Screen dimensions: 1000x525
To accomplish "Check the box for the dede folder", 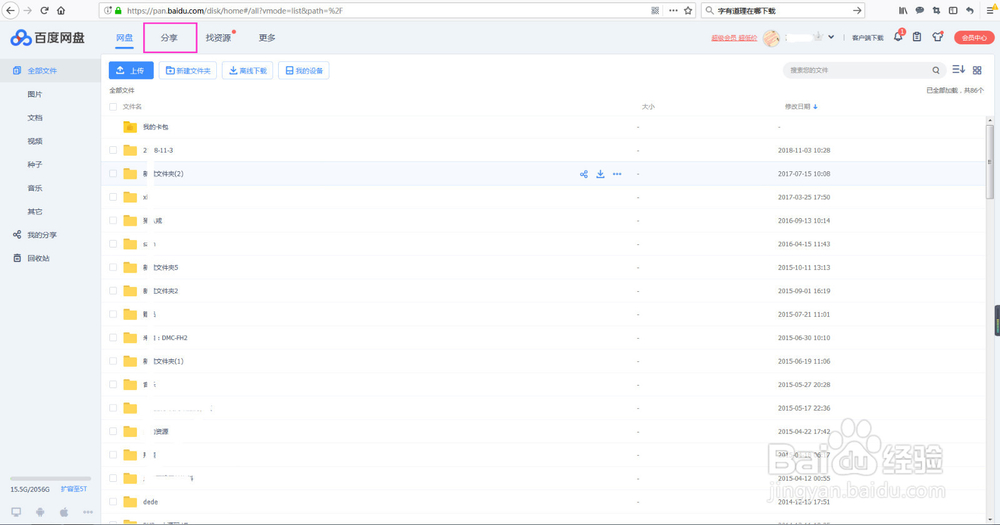I will point(113,502).
